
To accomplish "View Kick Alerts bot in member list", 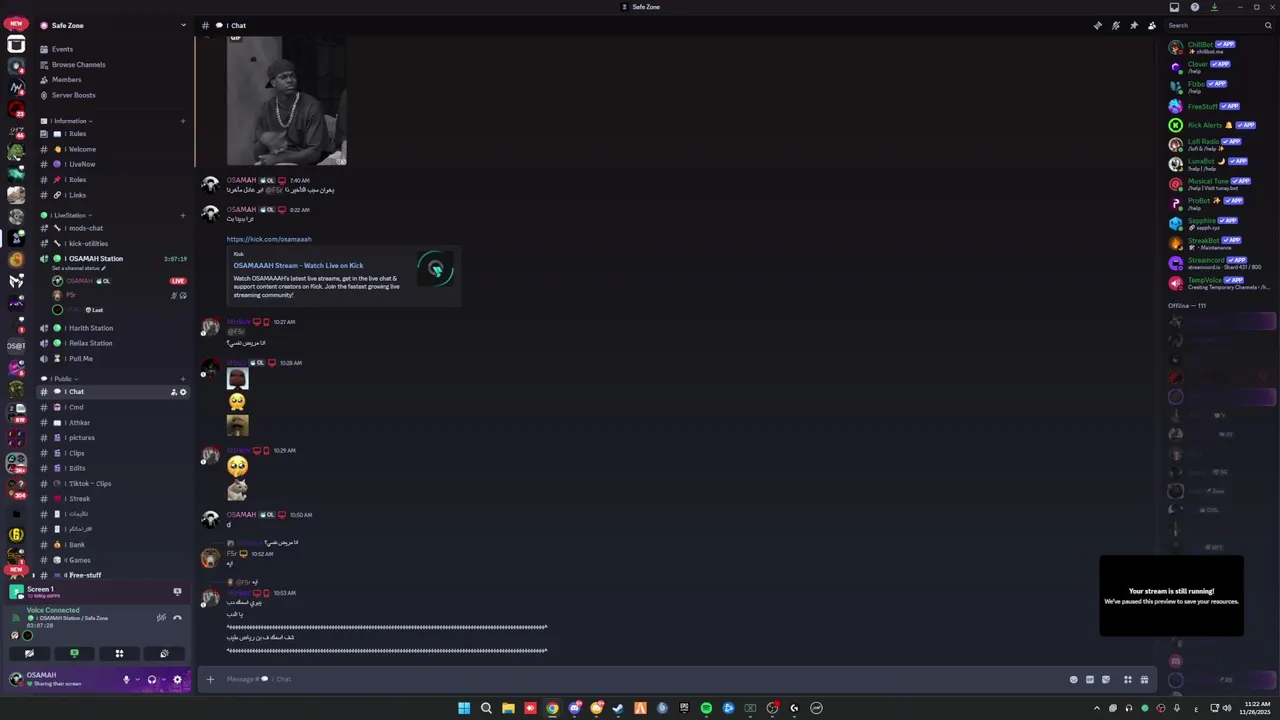I will pyautogui.click(x=1220, y=125).
